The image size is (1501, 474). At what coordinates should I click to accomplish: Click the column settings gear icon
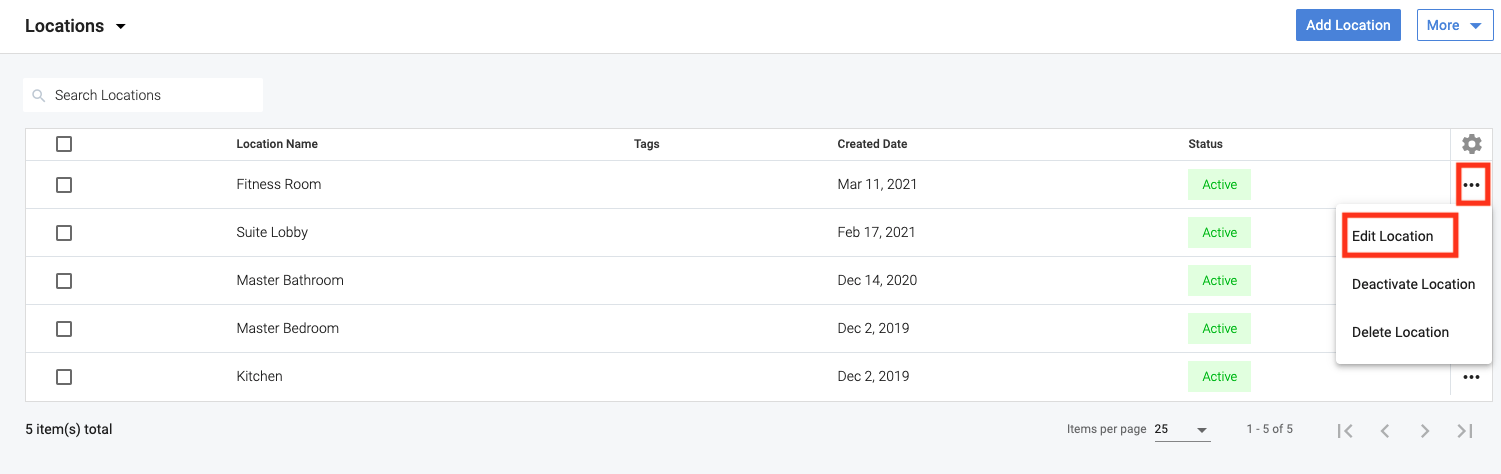[1471, 144]
